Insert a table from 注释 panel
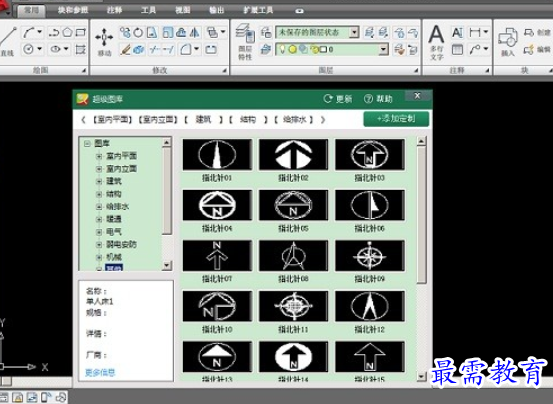Image resolution: width=553 pixels, height=404 pixels. tap(457, 49)
